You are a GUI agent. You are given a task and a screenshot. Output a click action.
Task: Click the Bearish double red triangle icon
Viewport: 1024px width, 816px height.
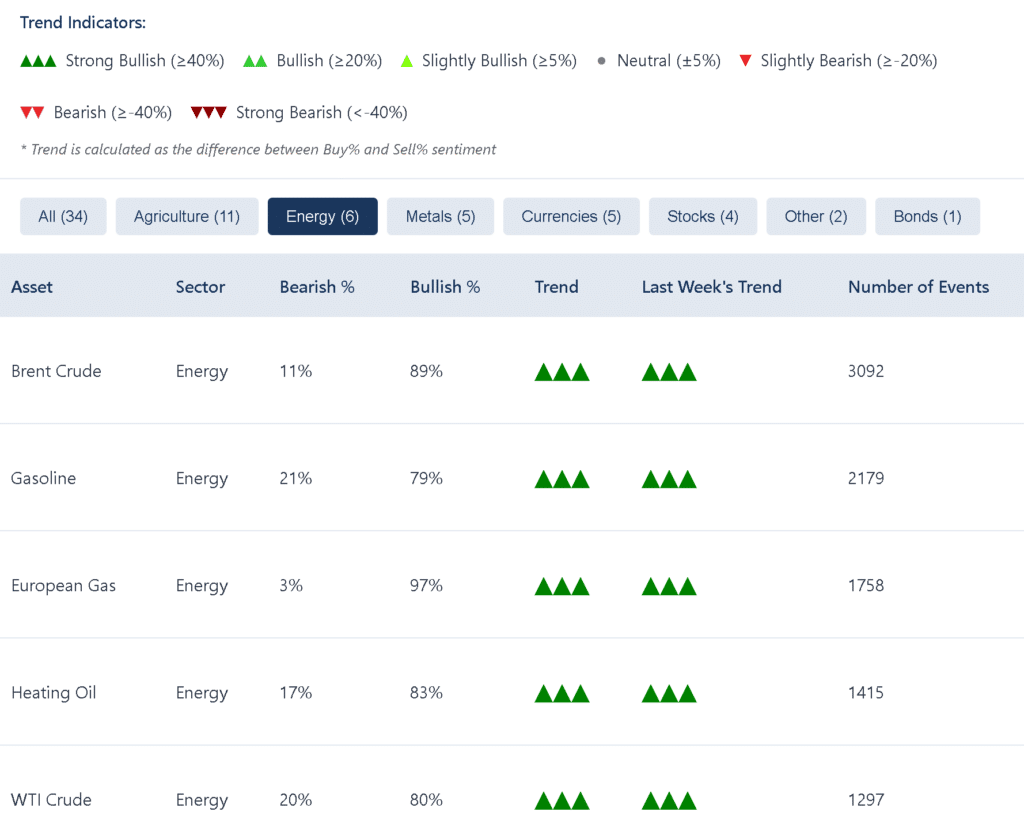click(32, 112)
